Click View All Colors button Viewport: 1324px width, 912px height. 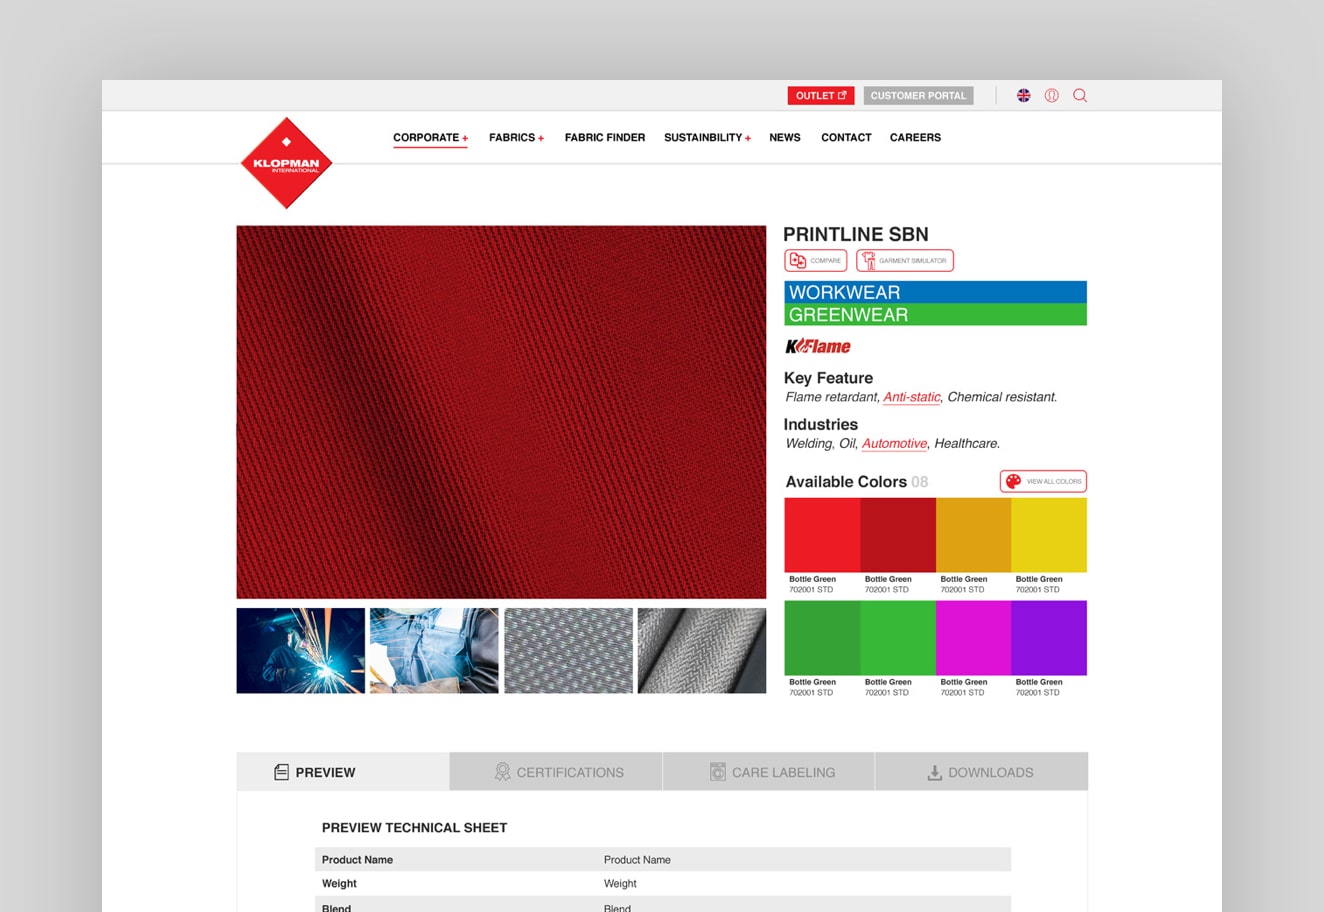pos(1043,481)
